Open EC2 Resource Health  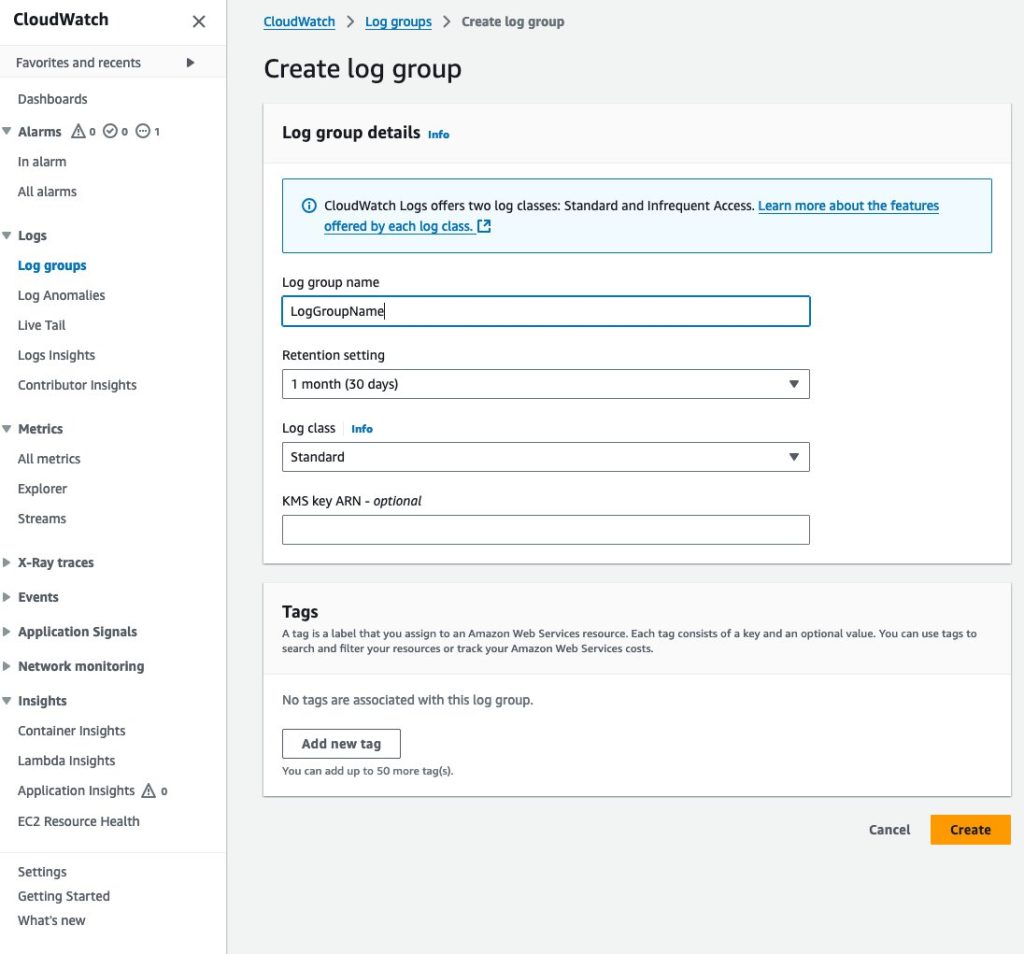coord(78,821)
